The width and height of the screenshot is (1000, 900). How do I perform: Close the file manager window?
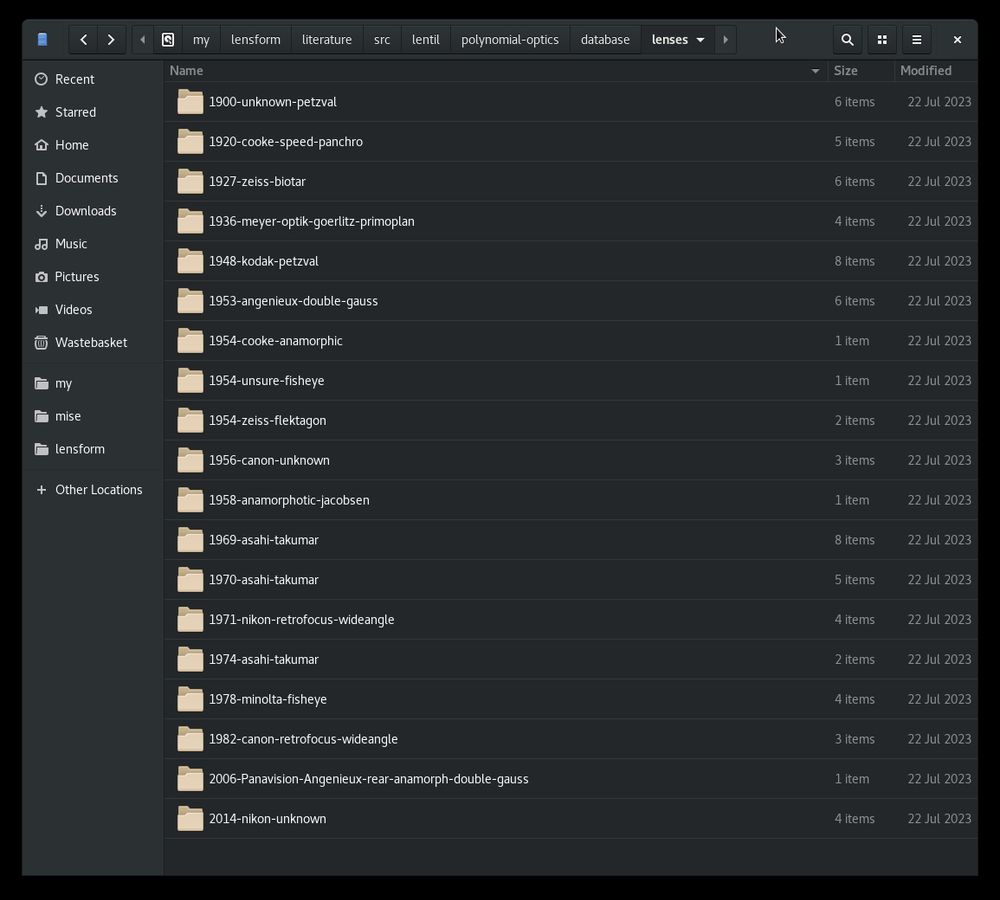957,40
